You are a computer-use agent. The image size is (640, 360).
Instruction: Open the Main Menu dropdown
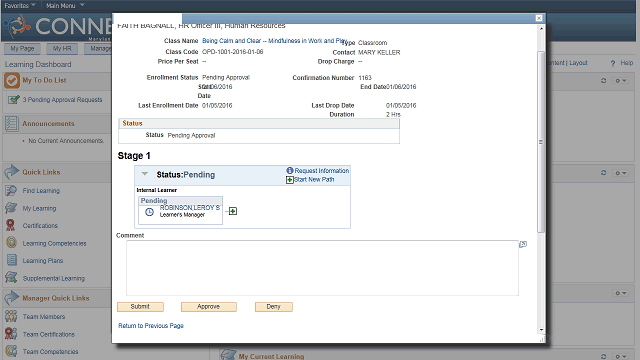[x=65, y=5]
